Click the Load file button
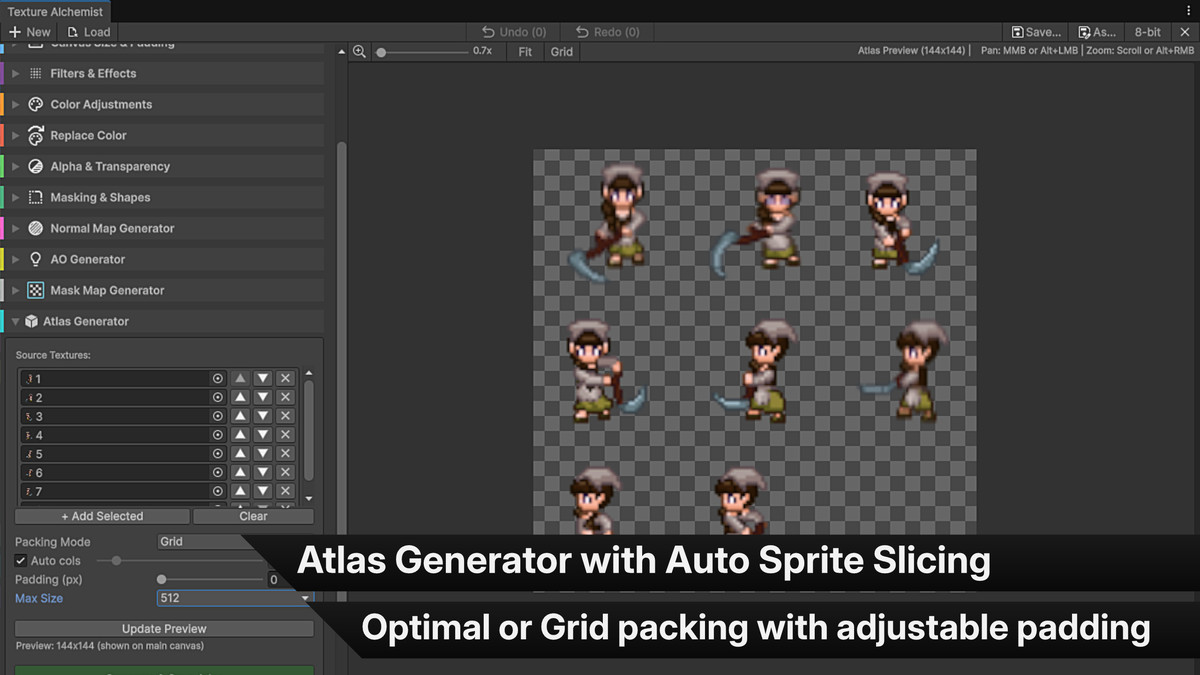Image resolution: width=1200 pixels, height=675 pixels. (x=89, y=32)
